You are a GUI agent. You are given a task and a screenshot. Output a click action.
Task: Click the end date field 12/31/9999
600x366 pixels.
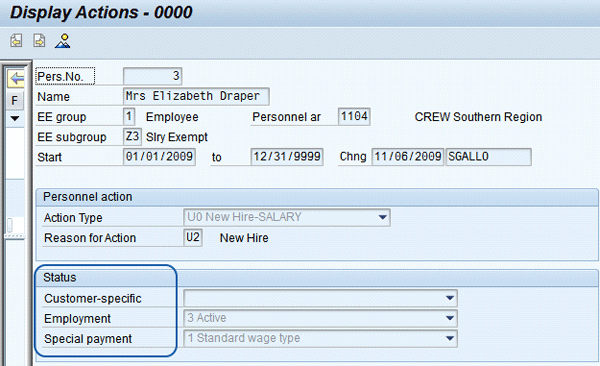287,157
